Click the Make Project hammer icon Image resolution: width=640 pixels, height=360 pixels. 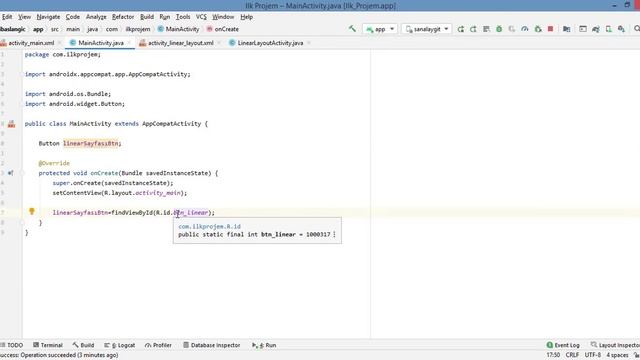pyautogui.click(x=352, y=29)
